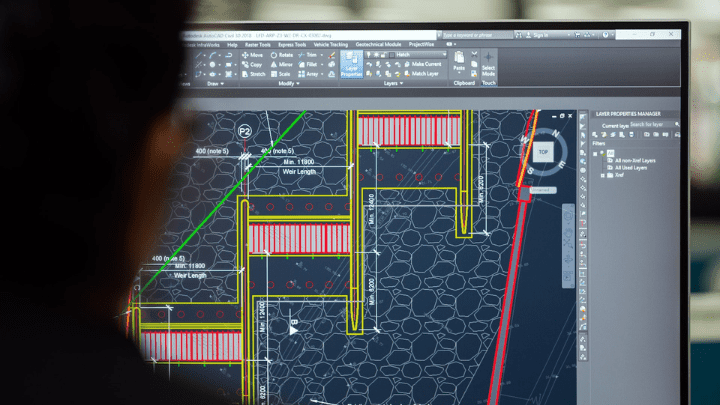This screenshot has height=405, width=720.
Task: Activate the Rotate tool
Action: coord(282,55)
